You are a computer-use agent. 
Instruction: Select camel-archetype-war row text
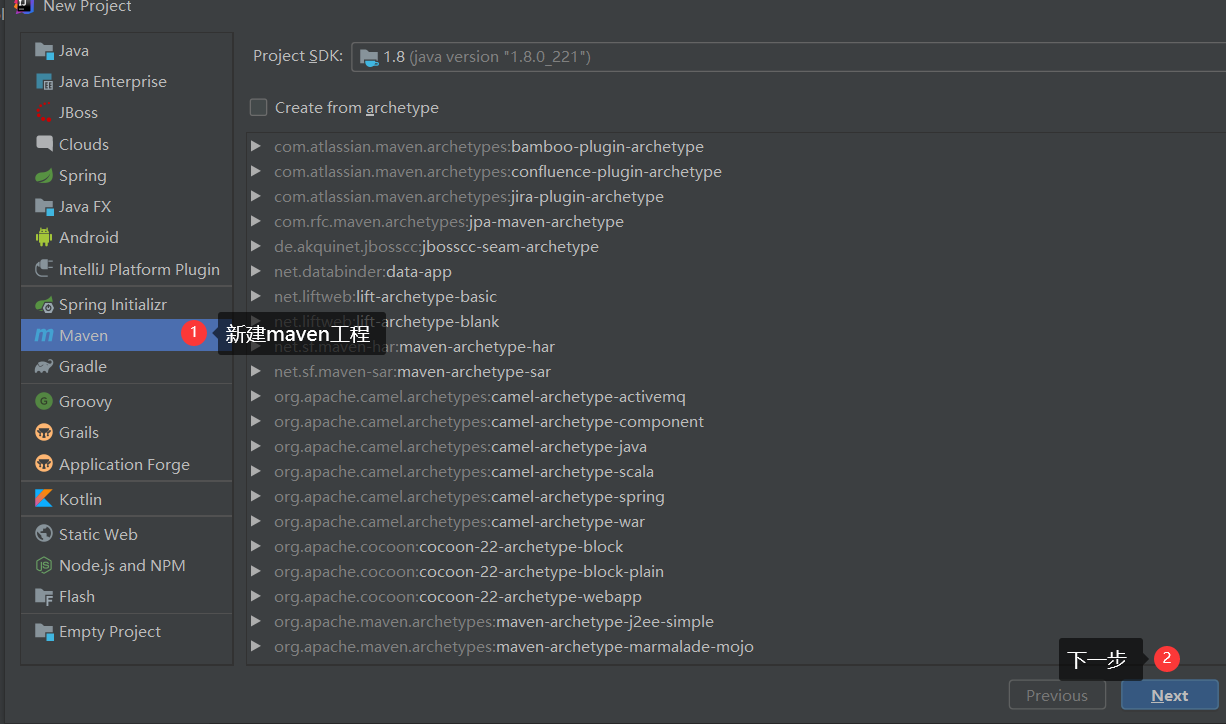coord(459,521)
